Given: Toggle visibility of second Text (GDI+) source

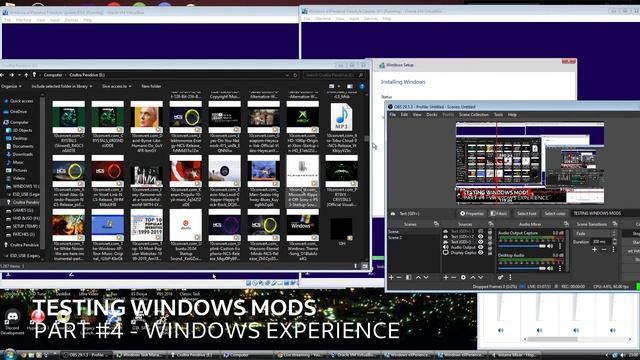Looking at the screenshot, I should (x=480, y=237).
